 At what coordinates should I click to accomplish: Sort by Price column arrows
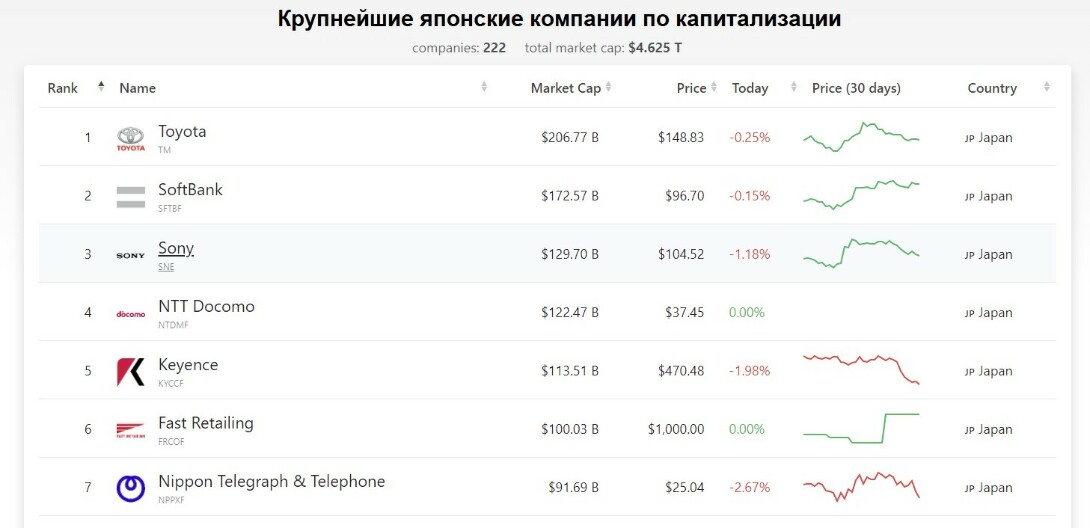[x=713, y=87]
